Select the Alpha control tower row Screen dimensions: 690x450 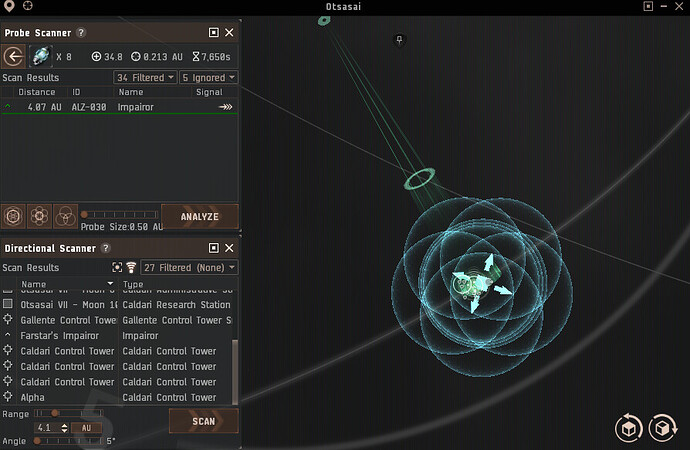click(117, 397)
